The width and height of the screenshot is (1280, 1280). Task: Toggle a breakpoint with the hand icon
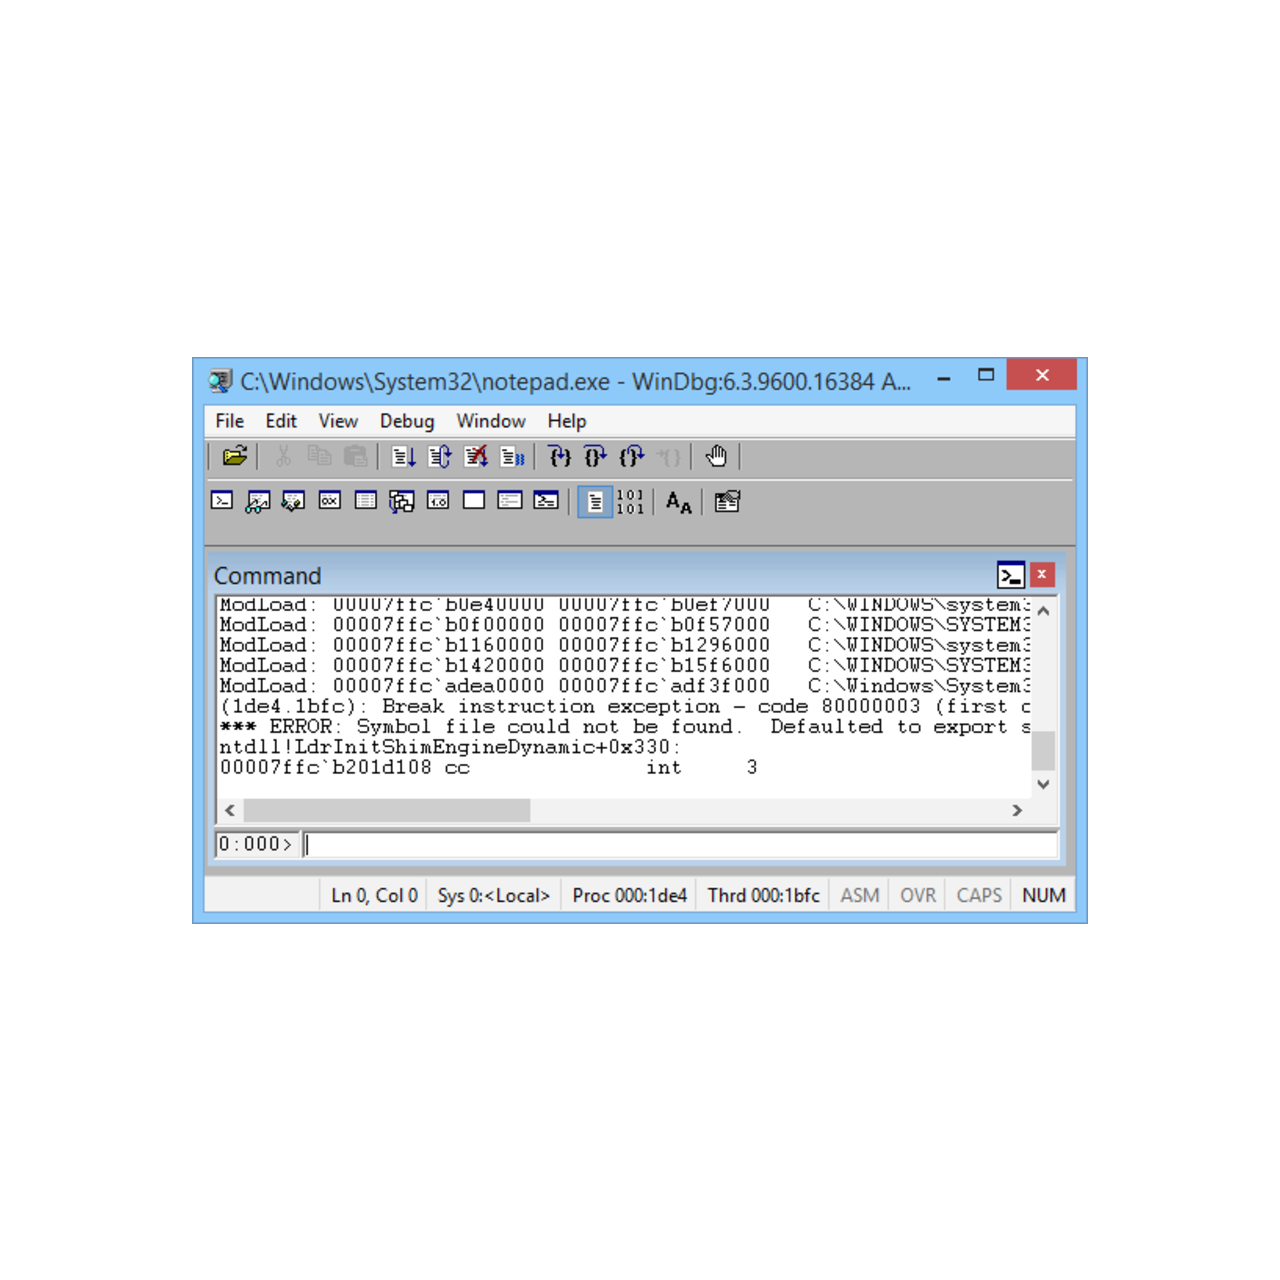pyautogui.click(x=717, y=457)
